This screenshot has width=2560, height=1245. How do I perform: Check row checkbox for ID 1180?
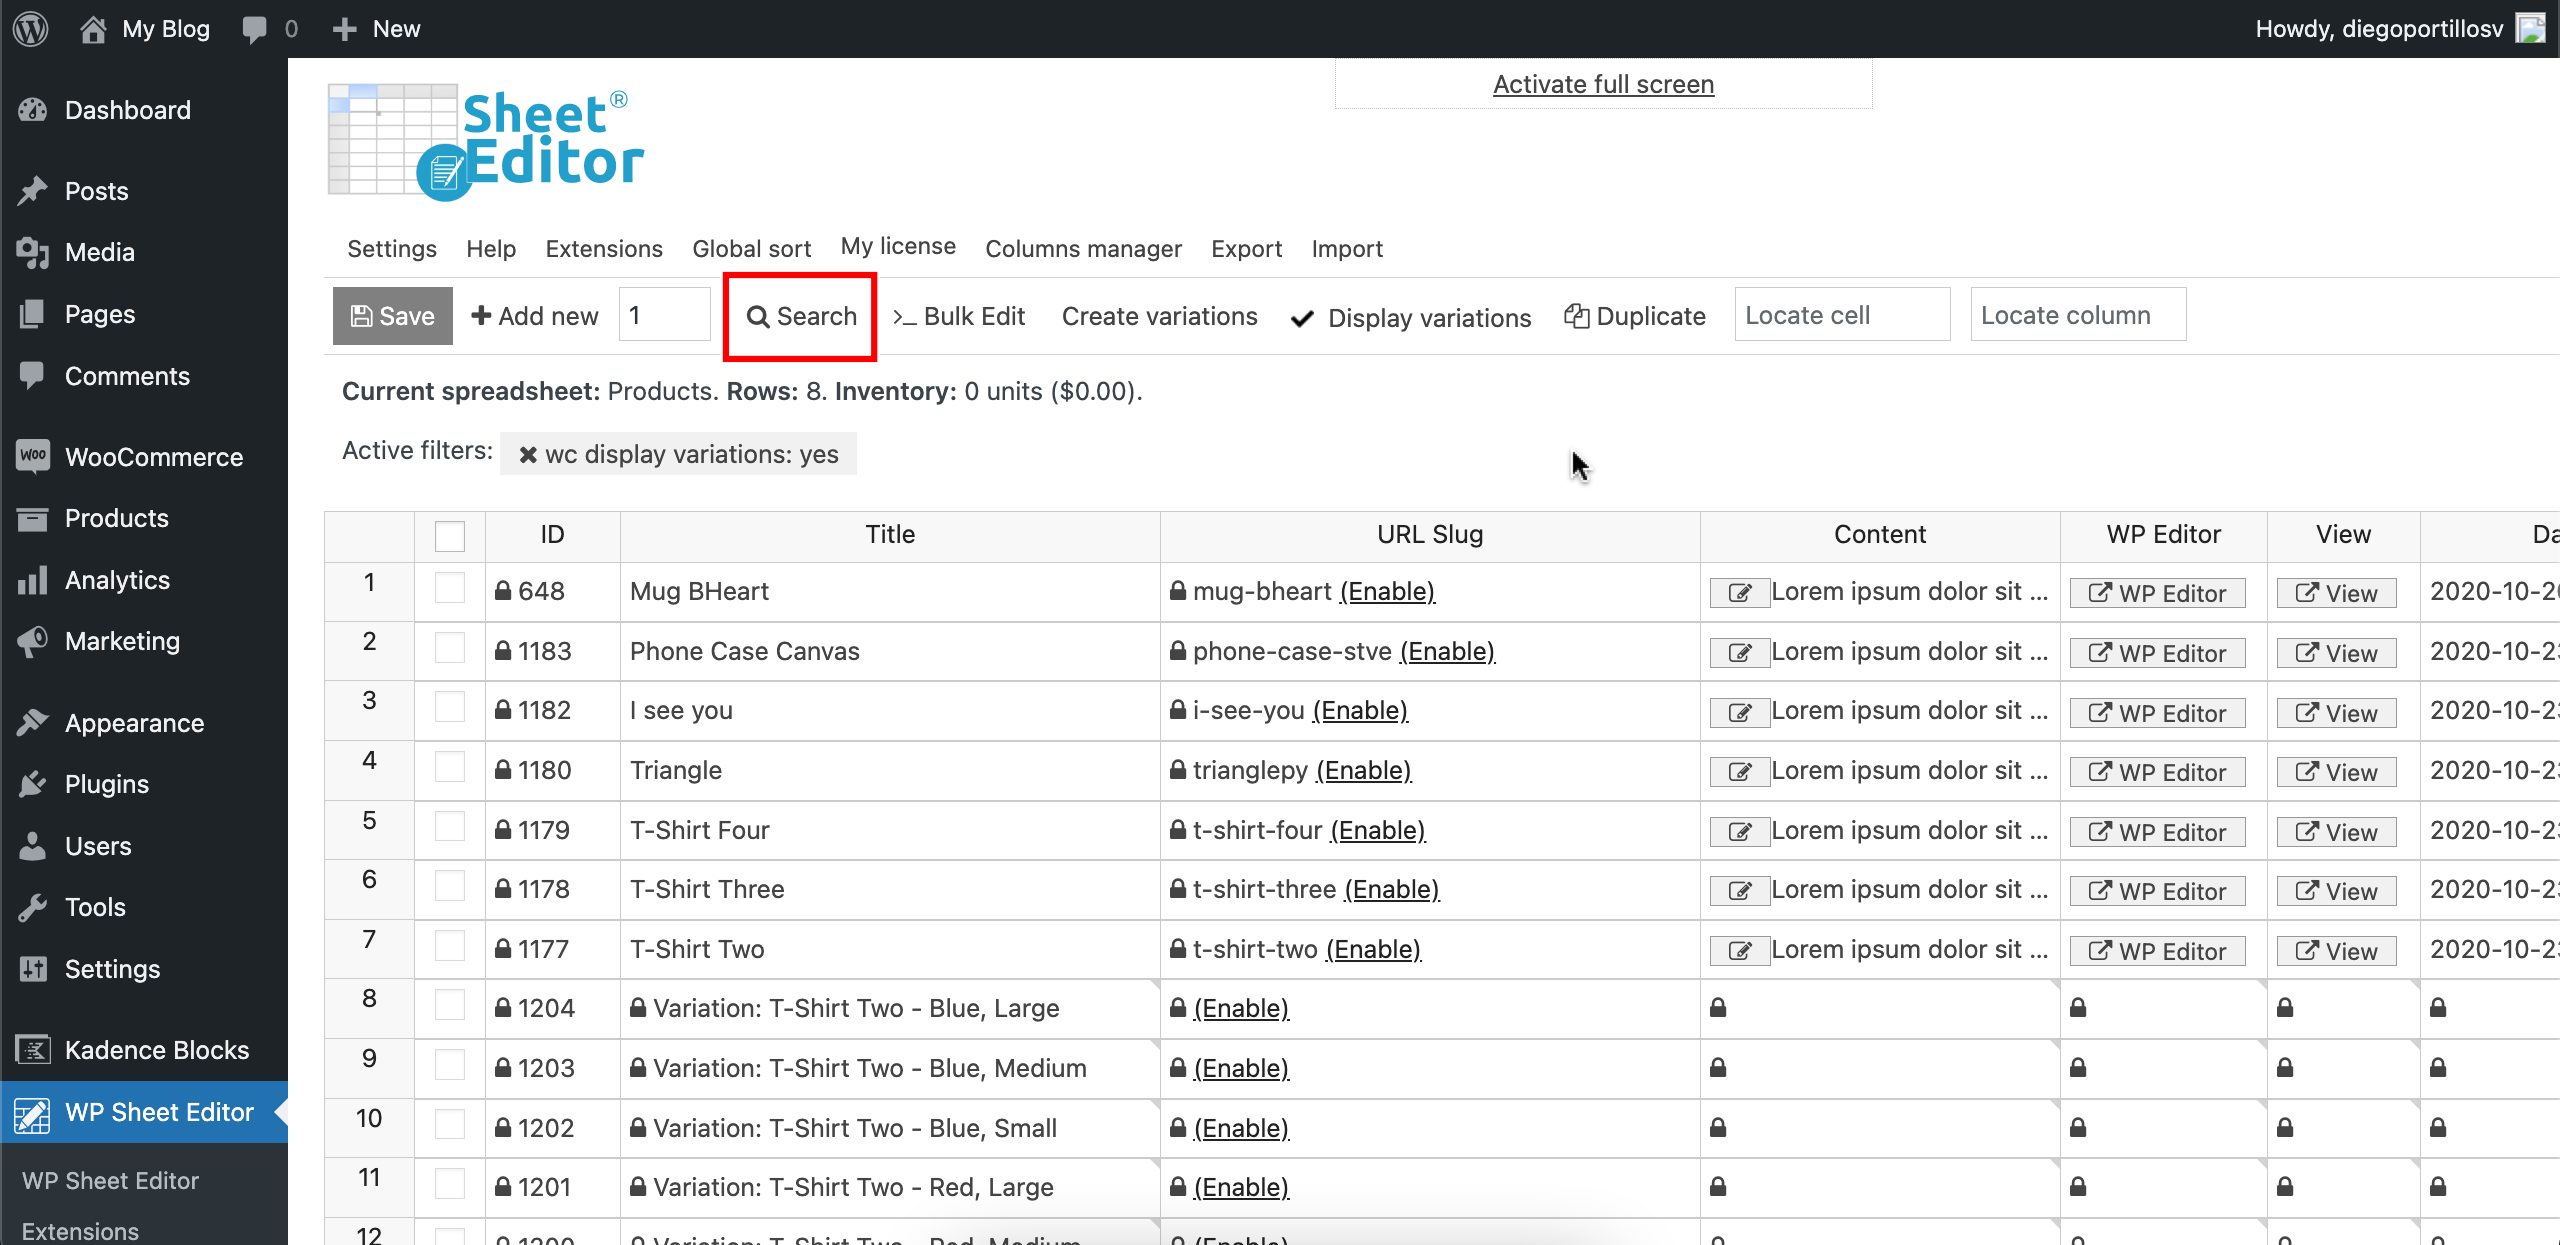click(450, 767)
